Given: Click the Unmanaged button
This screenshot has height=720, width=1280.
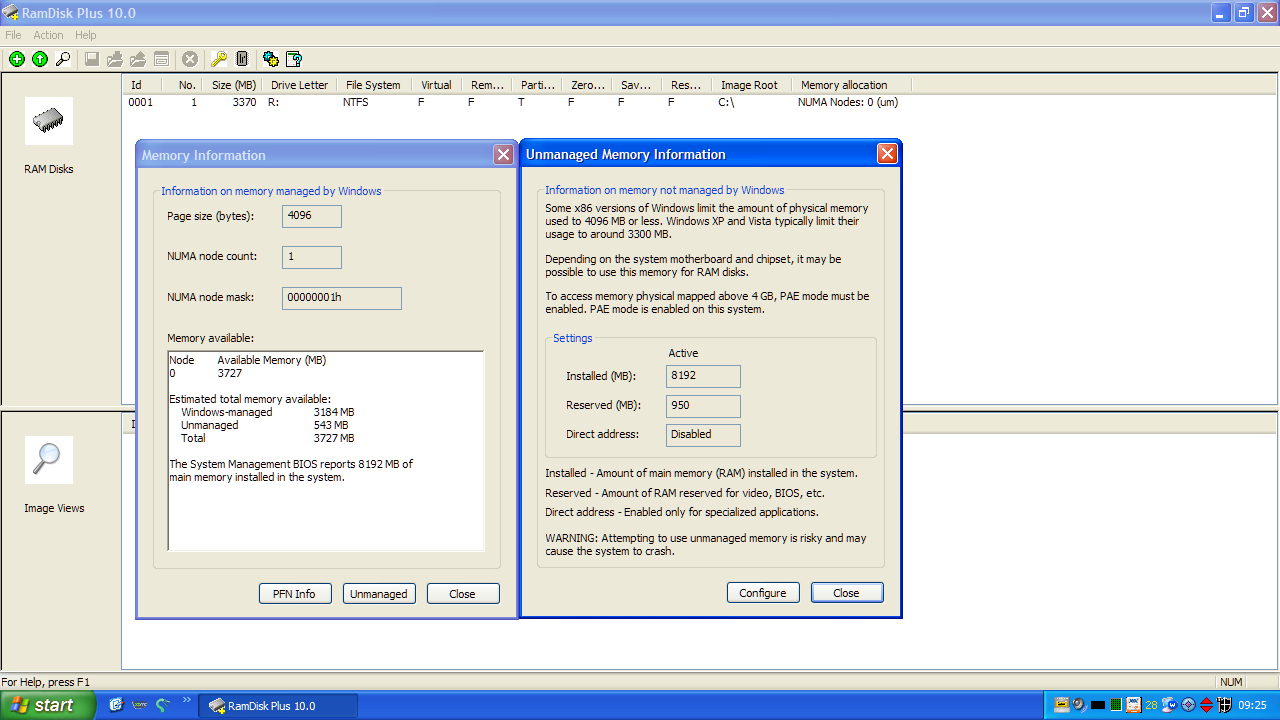Looking at the screenshot, I should pos(379,594).
